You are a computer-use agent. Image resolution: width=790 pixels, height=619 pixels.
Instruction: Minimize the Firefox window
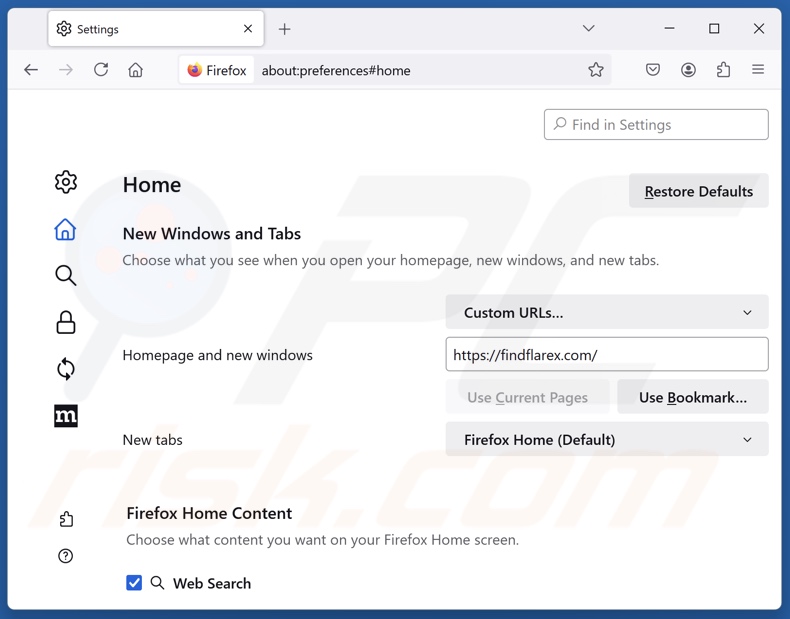pyautogui.click(x=669, y=29)
